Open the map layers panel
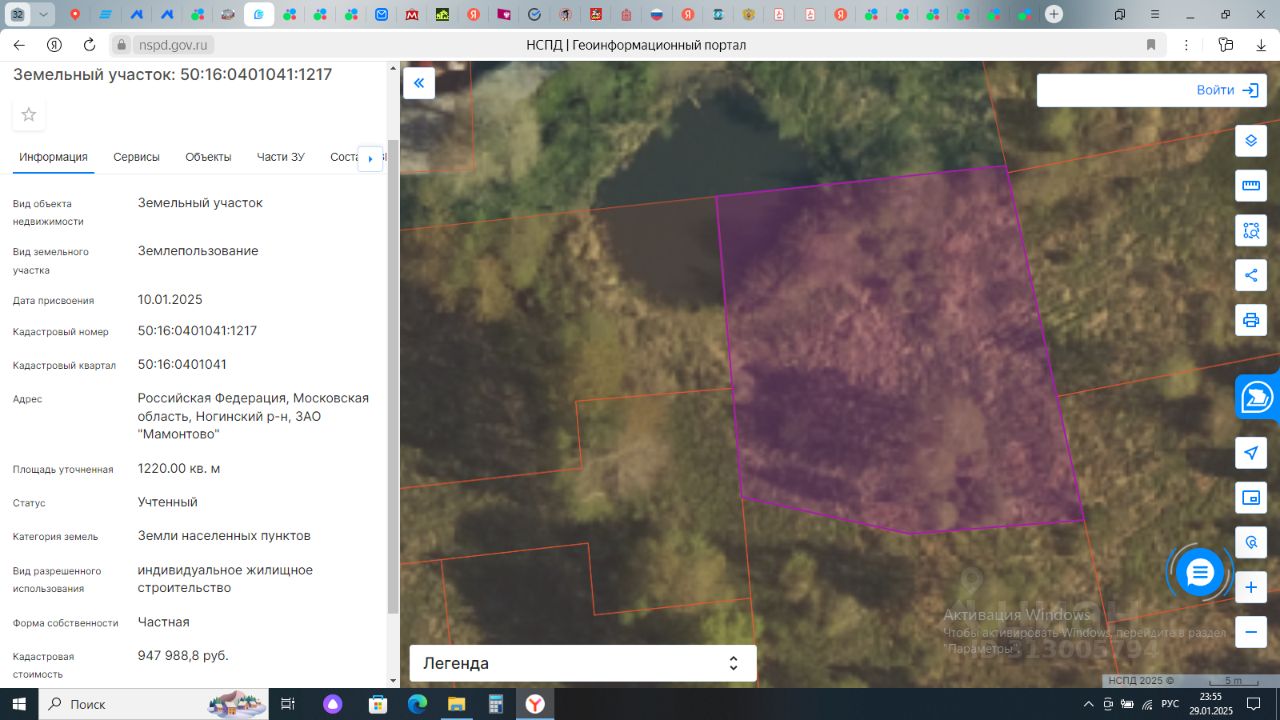The height and width of the screenshot is (720, 1280). [x=1250, y=141]
